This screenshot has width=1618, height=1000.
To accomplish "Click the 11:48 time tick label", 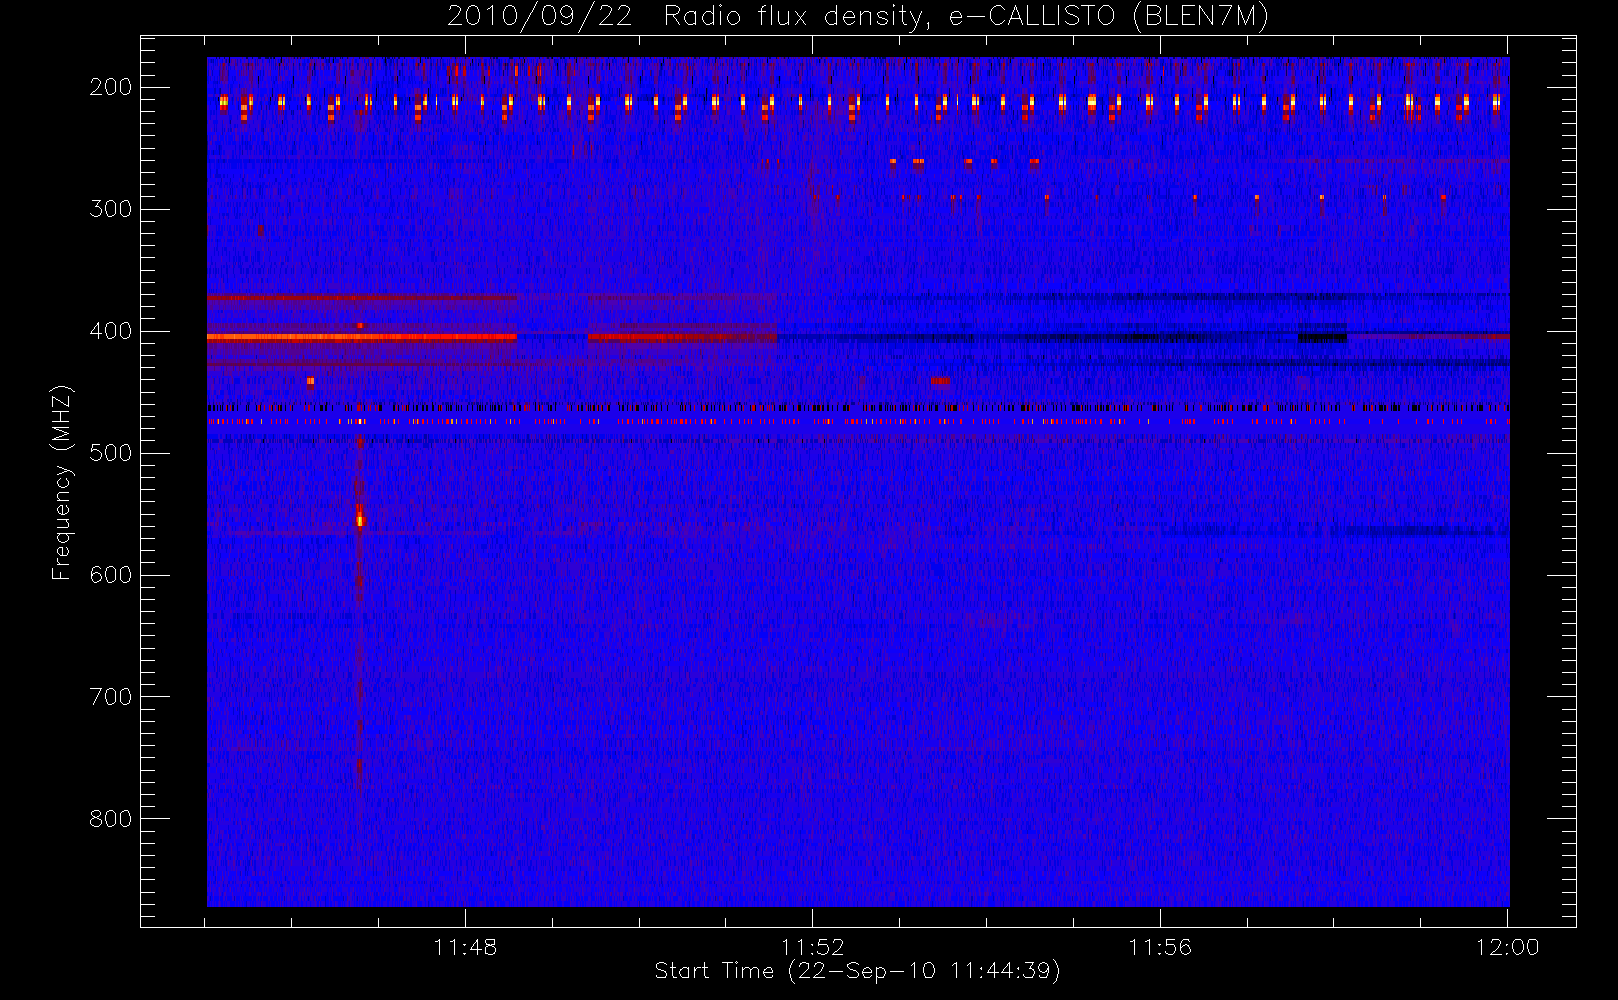I will (x=465, y=947).
